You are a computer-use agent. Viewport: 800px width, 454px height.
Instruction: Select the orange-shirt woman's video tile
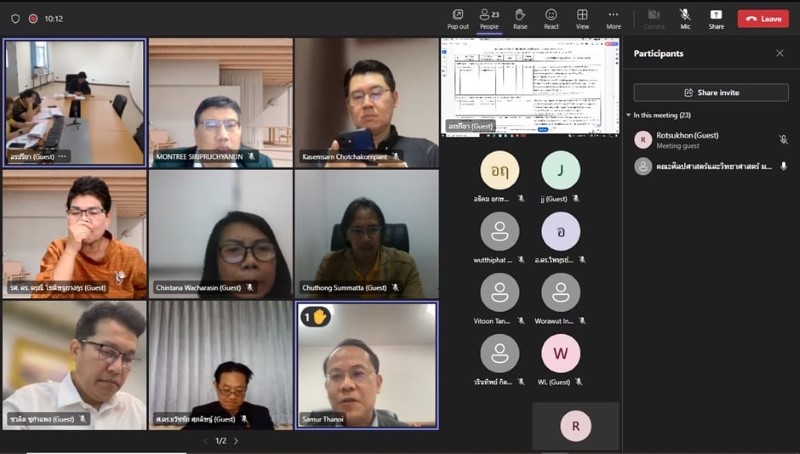(x=74, y=234)
